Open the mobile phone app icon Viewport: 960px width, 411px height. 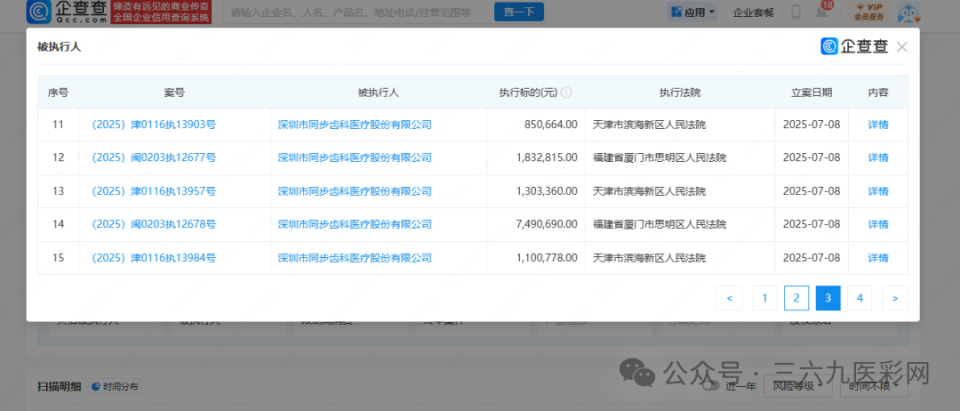(796, 12)
